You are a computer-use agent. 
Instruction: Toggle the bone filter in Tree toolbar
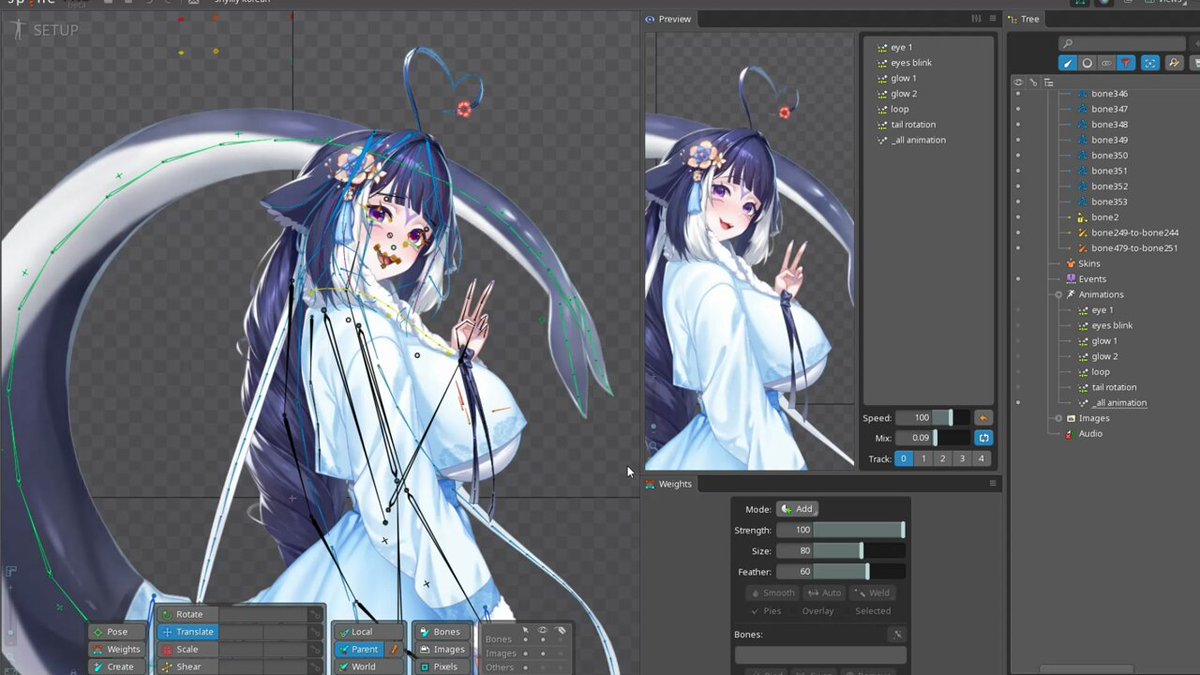(x=1067, y=63)
